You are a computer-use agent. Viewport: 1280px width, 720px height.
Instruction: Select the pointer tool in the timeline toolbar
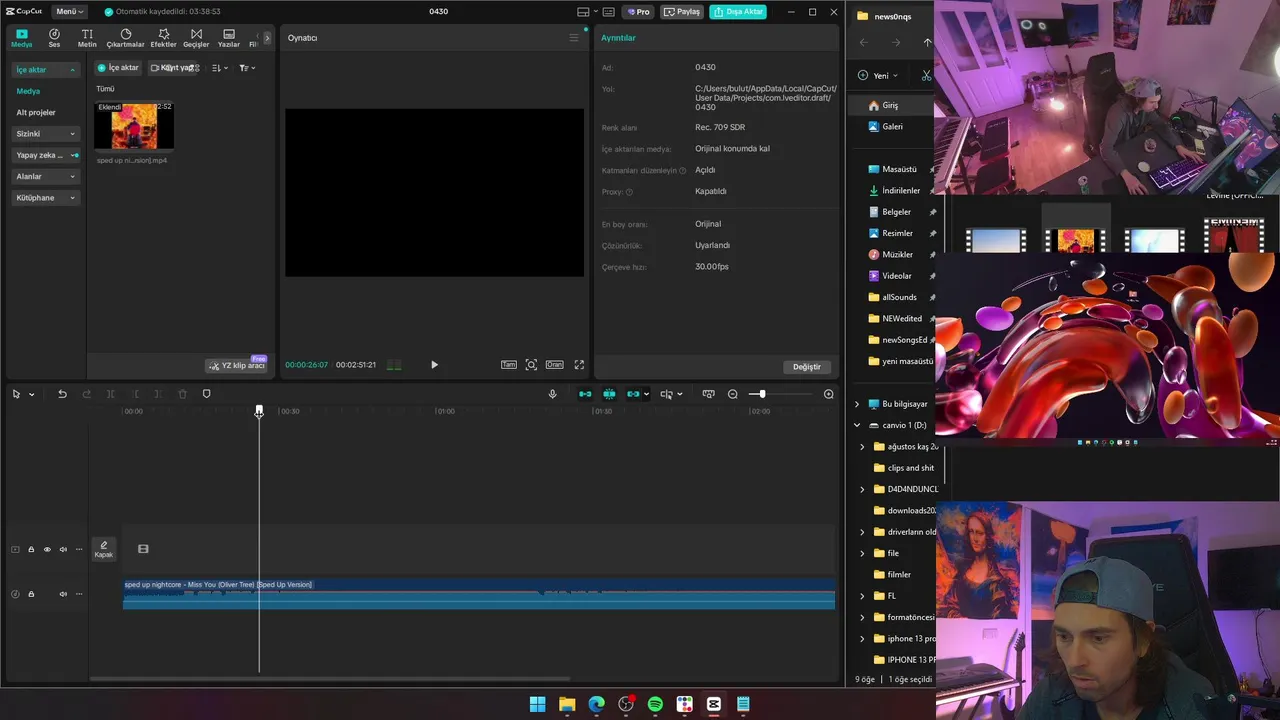tap(16, 394)
